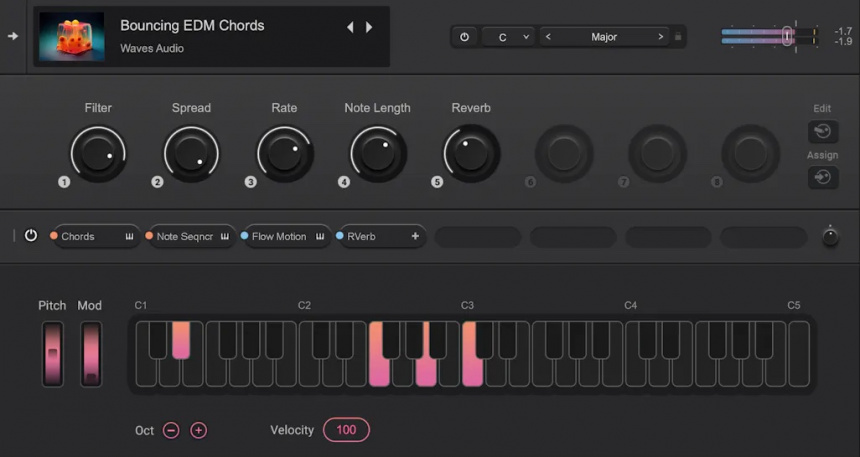Viewport: 860px width, 457px height.
Task: Click the plus icon on RVerb
Action: 415,236
